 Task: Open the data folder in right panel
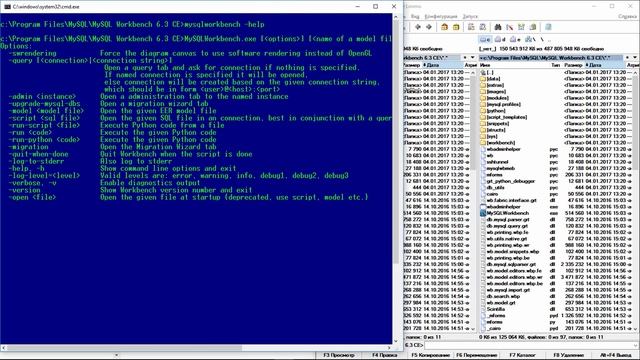pyautogui.click(x=493, y=79)
